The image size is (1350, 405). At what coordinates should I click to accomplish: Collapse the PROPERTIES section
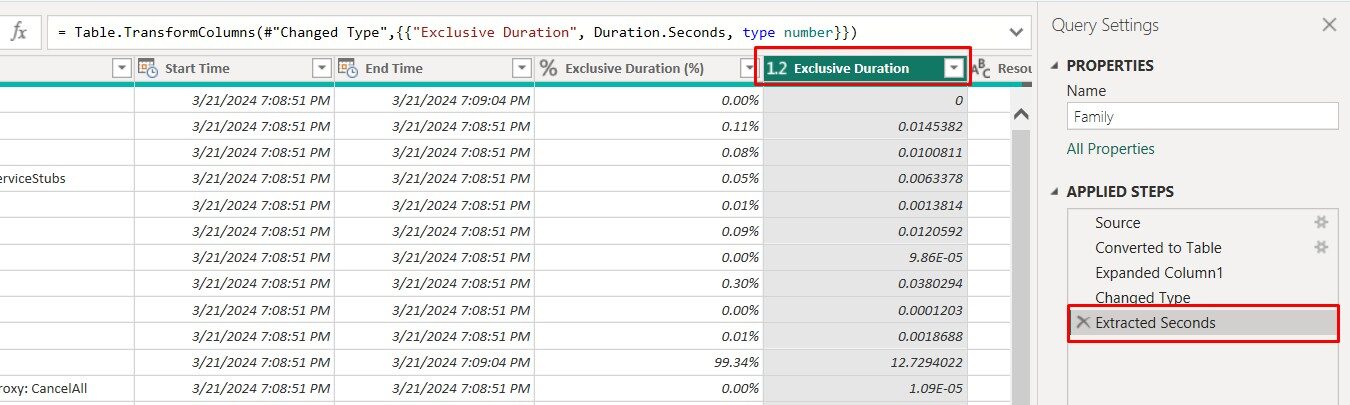1056,66
